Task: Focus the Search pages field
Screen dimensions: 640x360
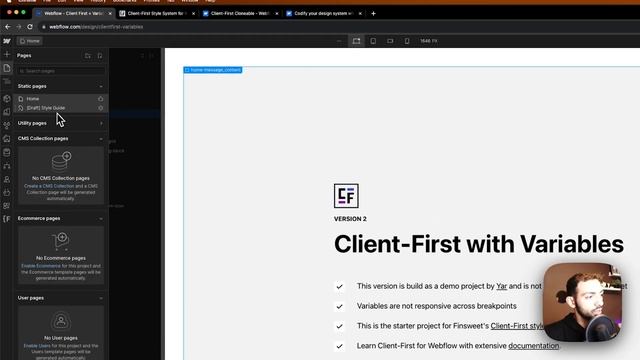Action: pos(61,71)
